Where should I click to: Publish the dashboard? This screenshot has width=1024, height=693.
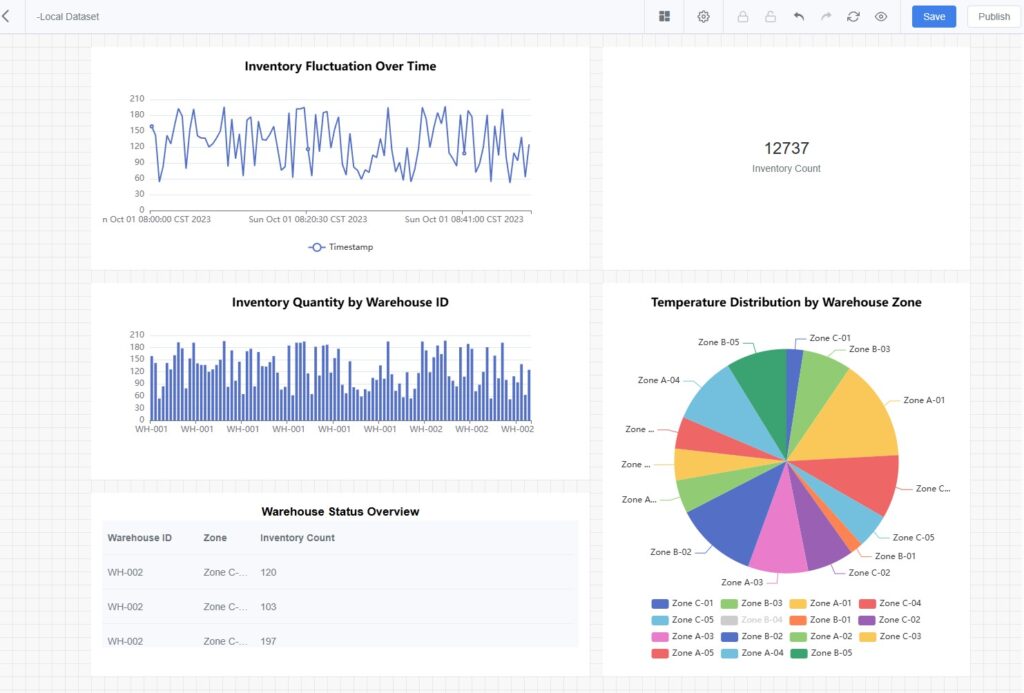(993, 16)
